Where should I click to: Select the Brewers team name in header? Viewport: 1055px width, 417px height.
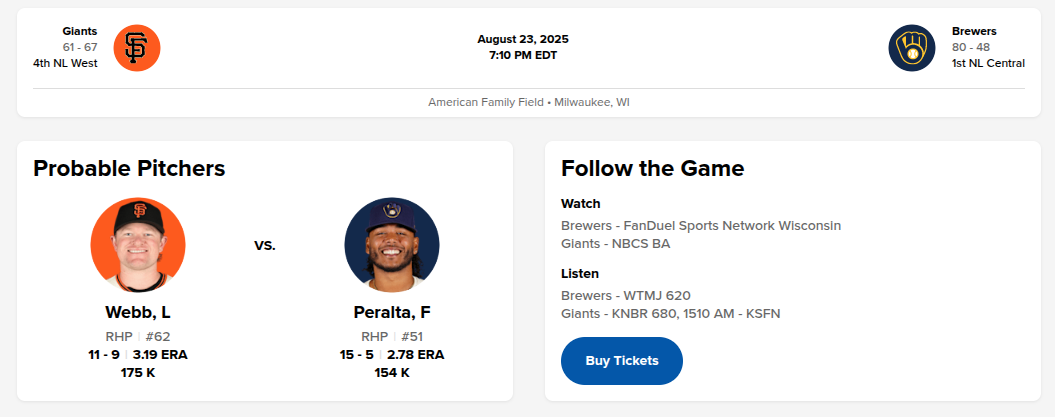click(x=974, y=31)
